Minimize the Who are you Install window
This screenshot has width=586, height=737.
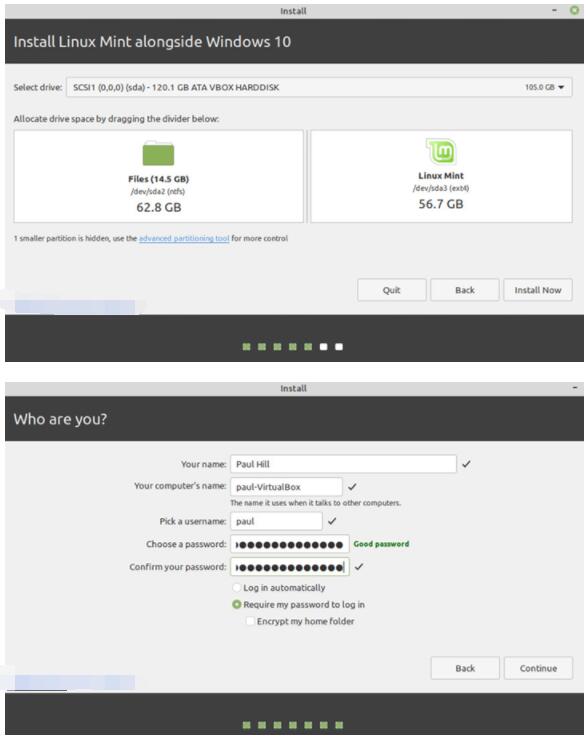(x=575, y=388)
